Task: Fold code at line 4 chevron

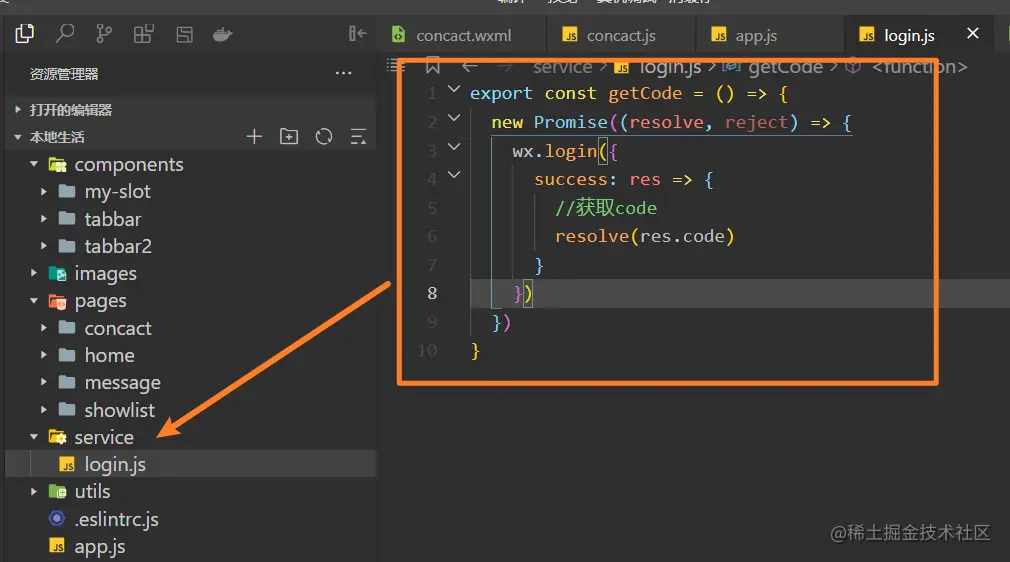Action: coord(454,174)
